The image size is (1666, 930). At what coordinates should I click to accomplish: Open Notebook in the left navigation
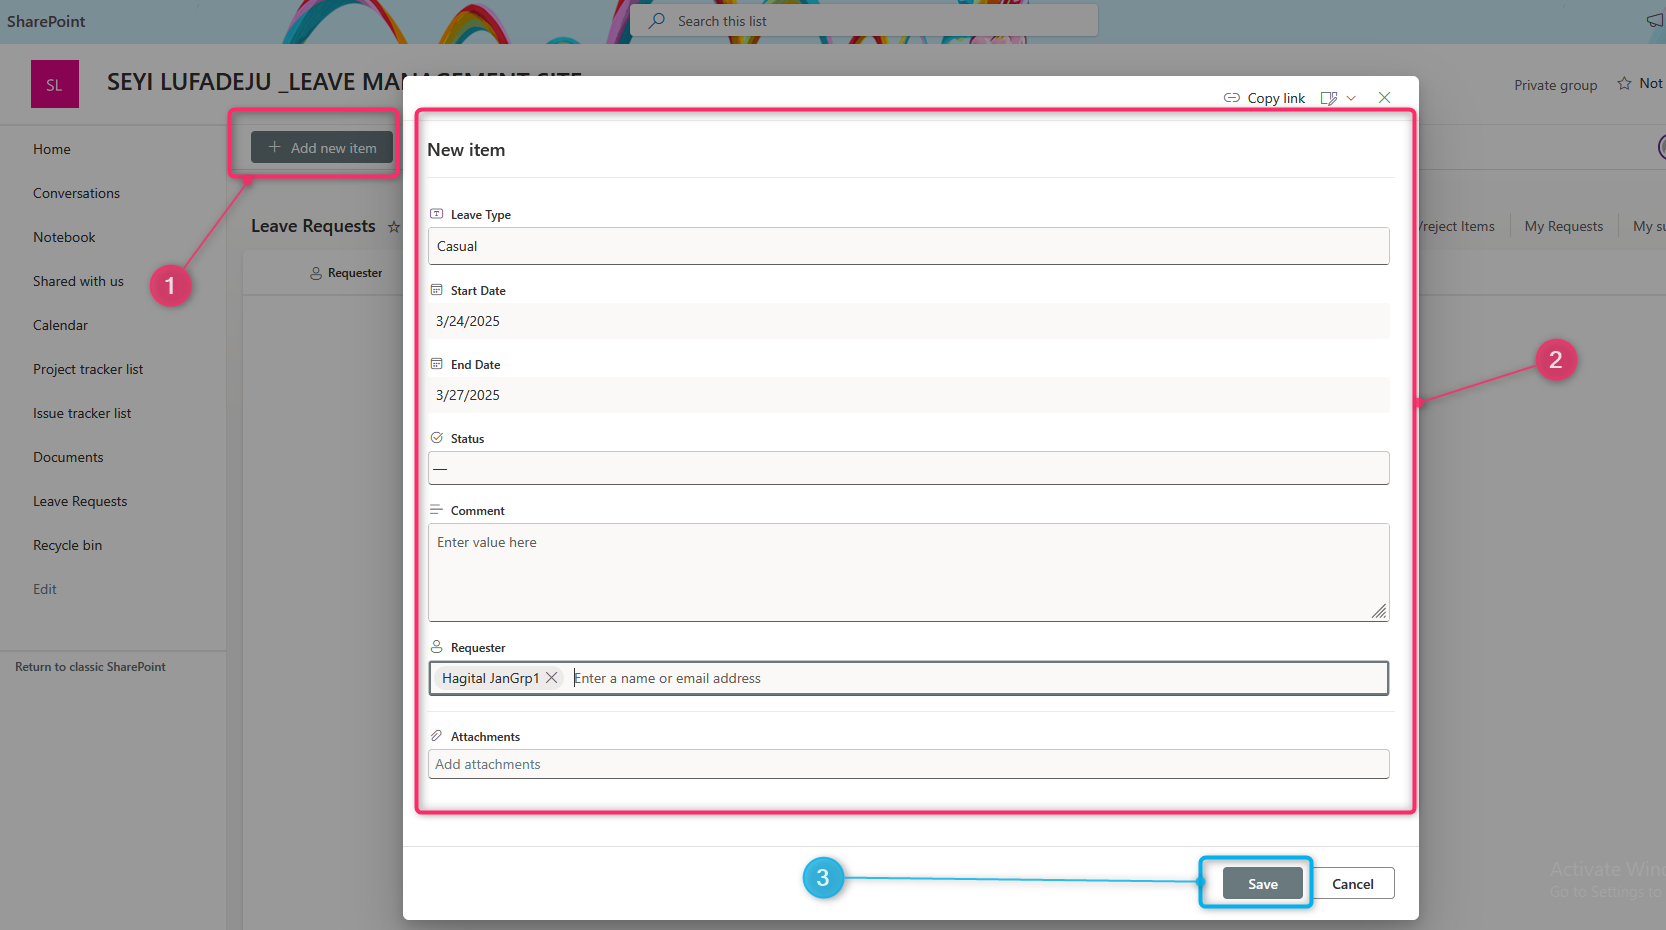click(x=64, y=237)
